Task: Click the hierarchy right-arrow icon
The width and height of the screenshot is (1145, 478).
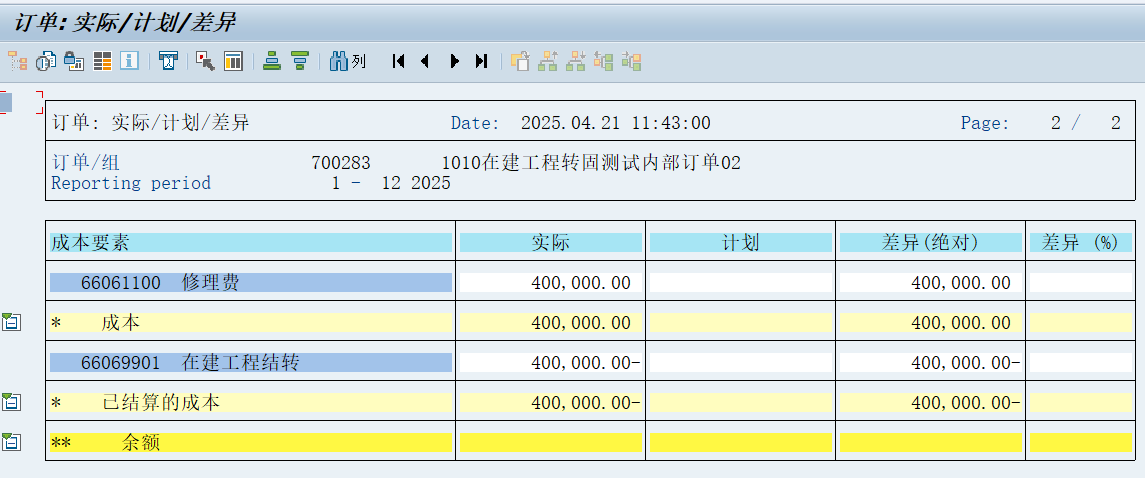Action: [632, 61]
